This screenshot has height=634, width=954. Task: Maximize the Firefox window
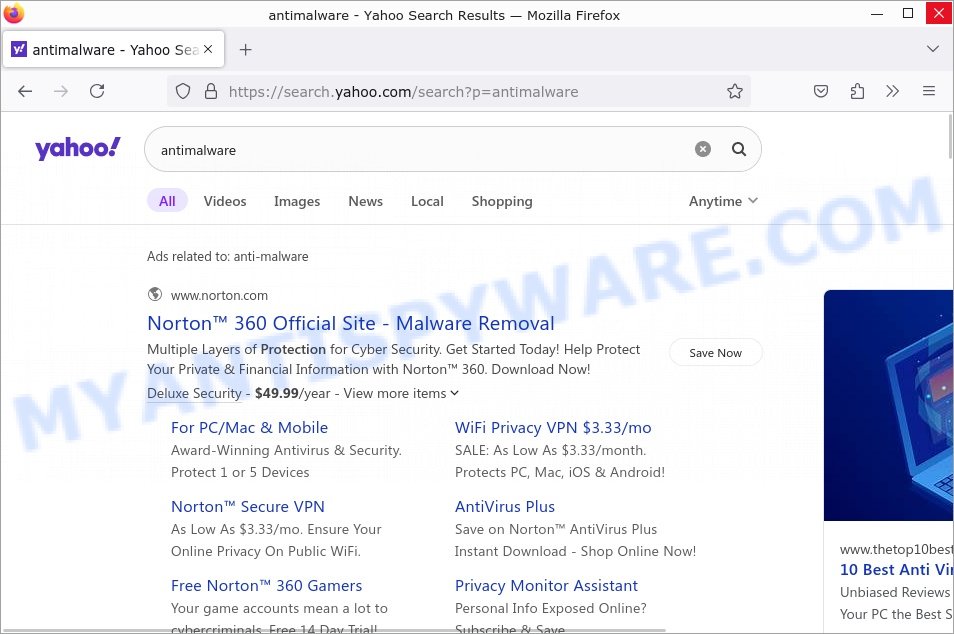click(908, 13)
